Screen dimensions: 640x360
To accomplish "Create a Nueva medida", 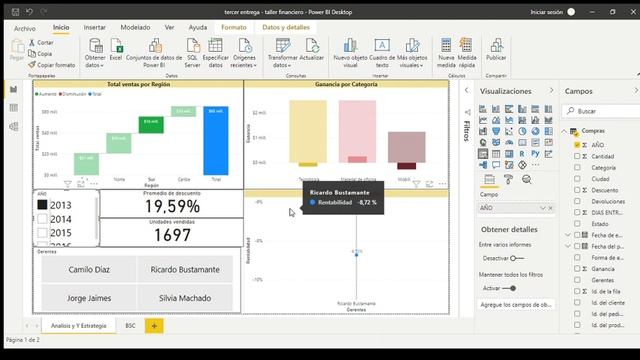I will click(x=446, y=53).
